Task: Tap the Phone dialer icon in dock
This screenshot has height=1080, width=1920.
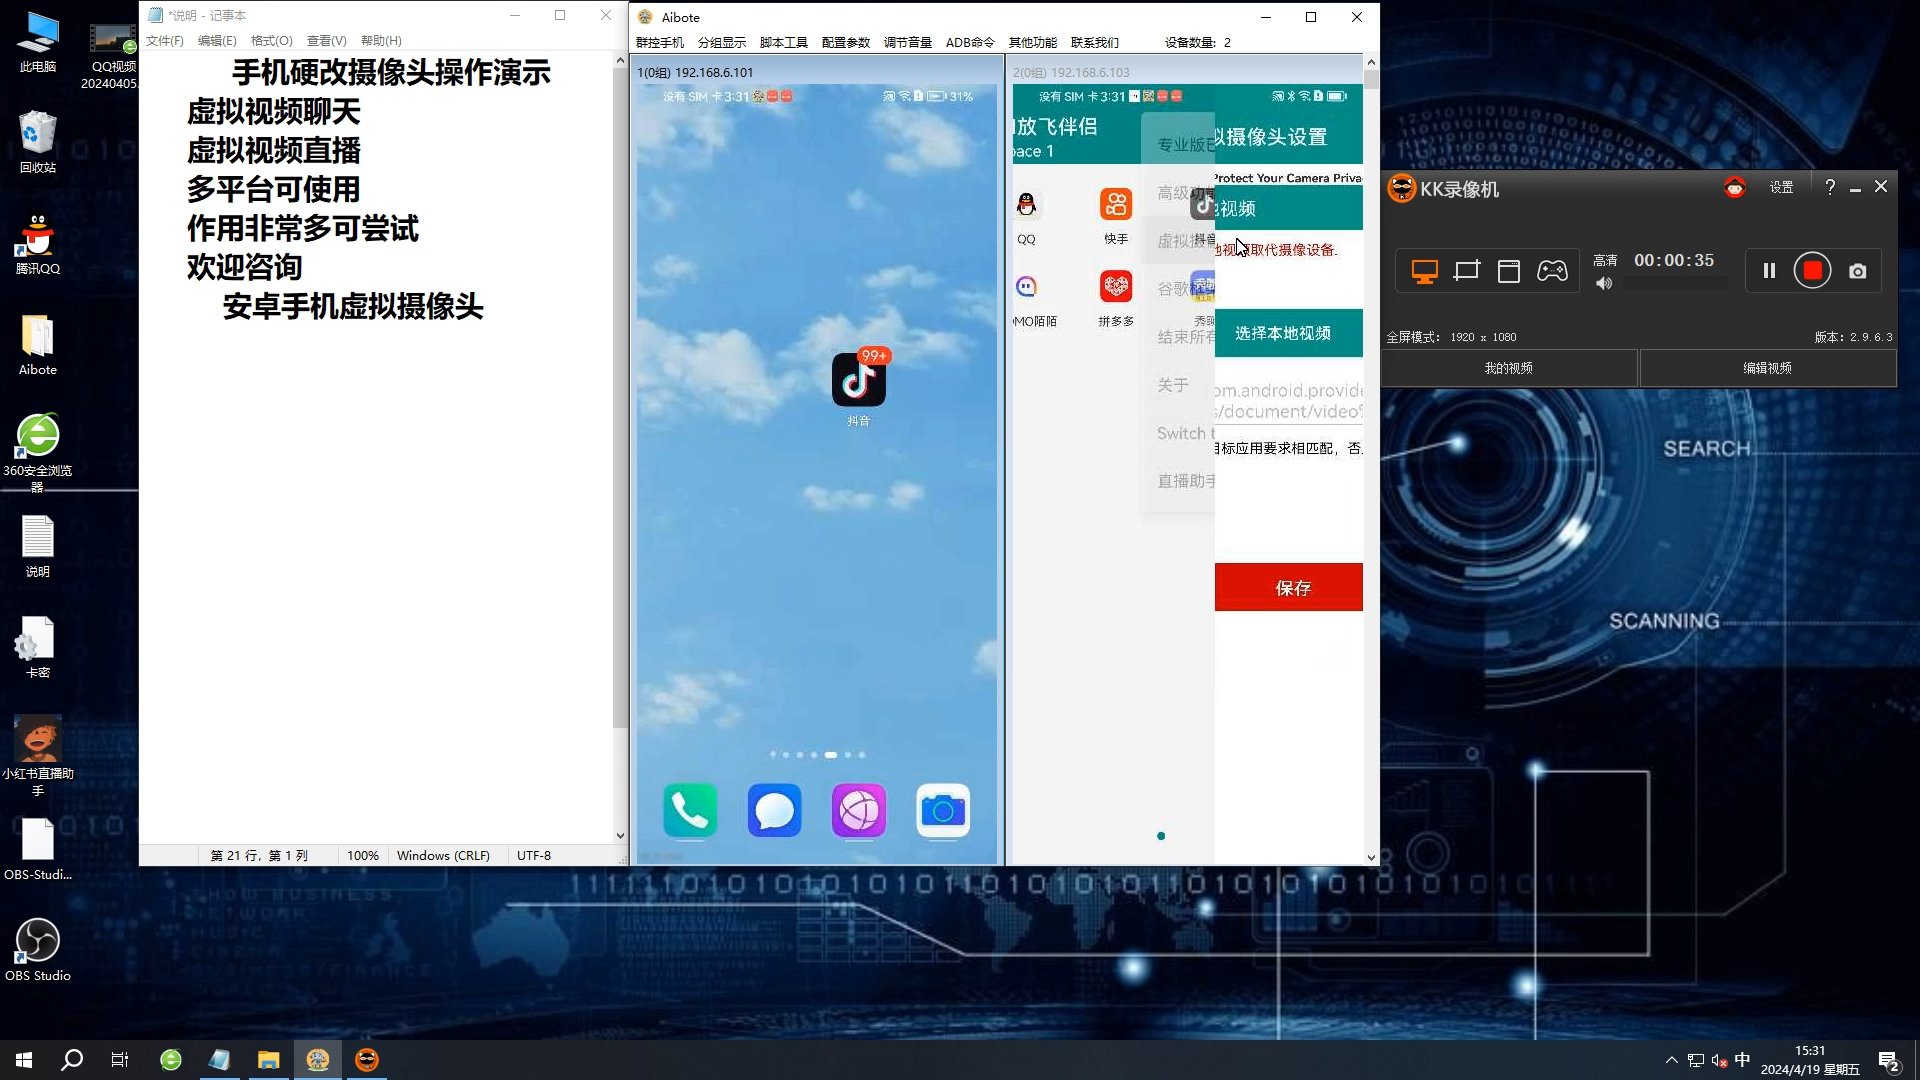Action: [690, 810]
